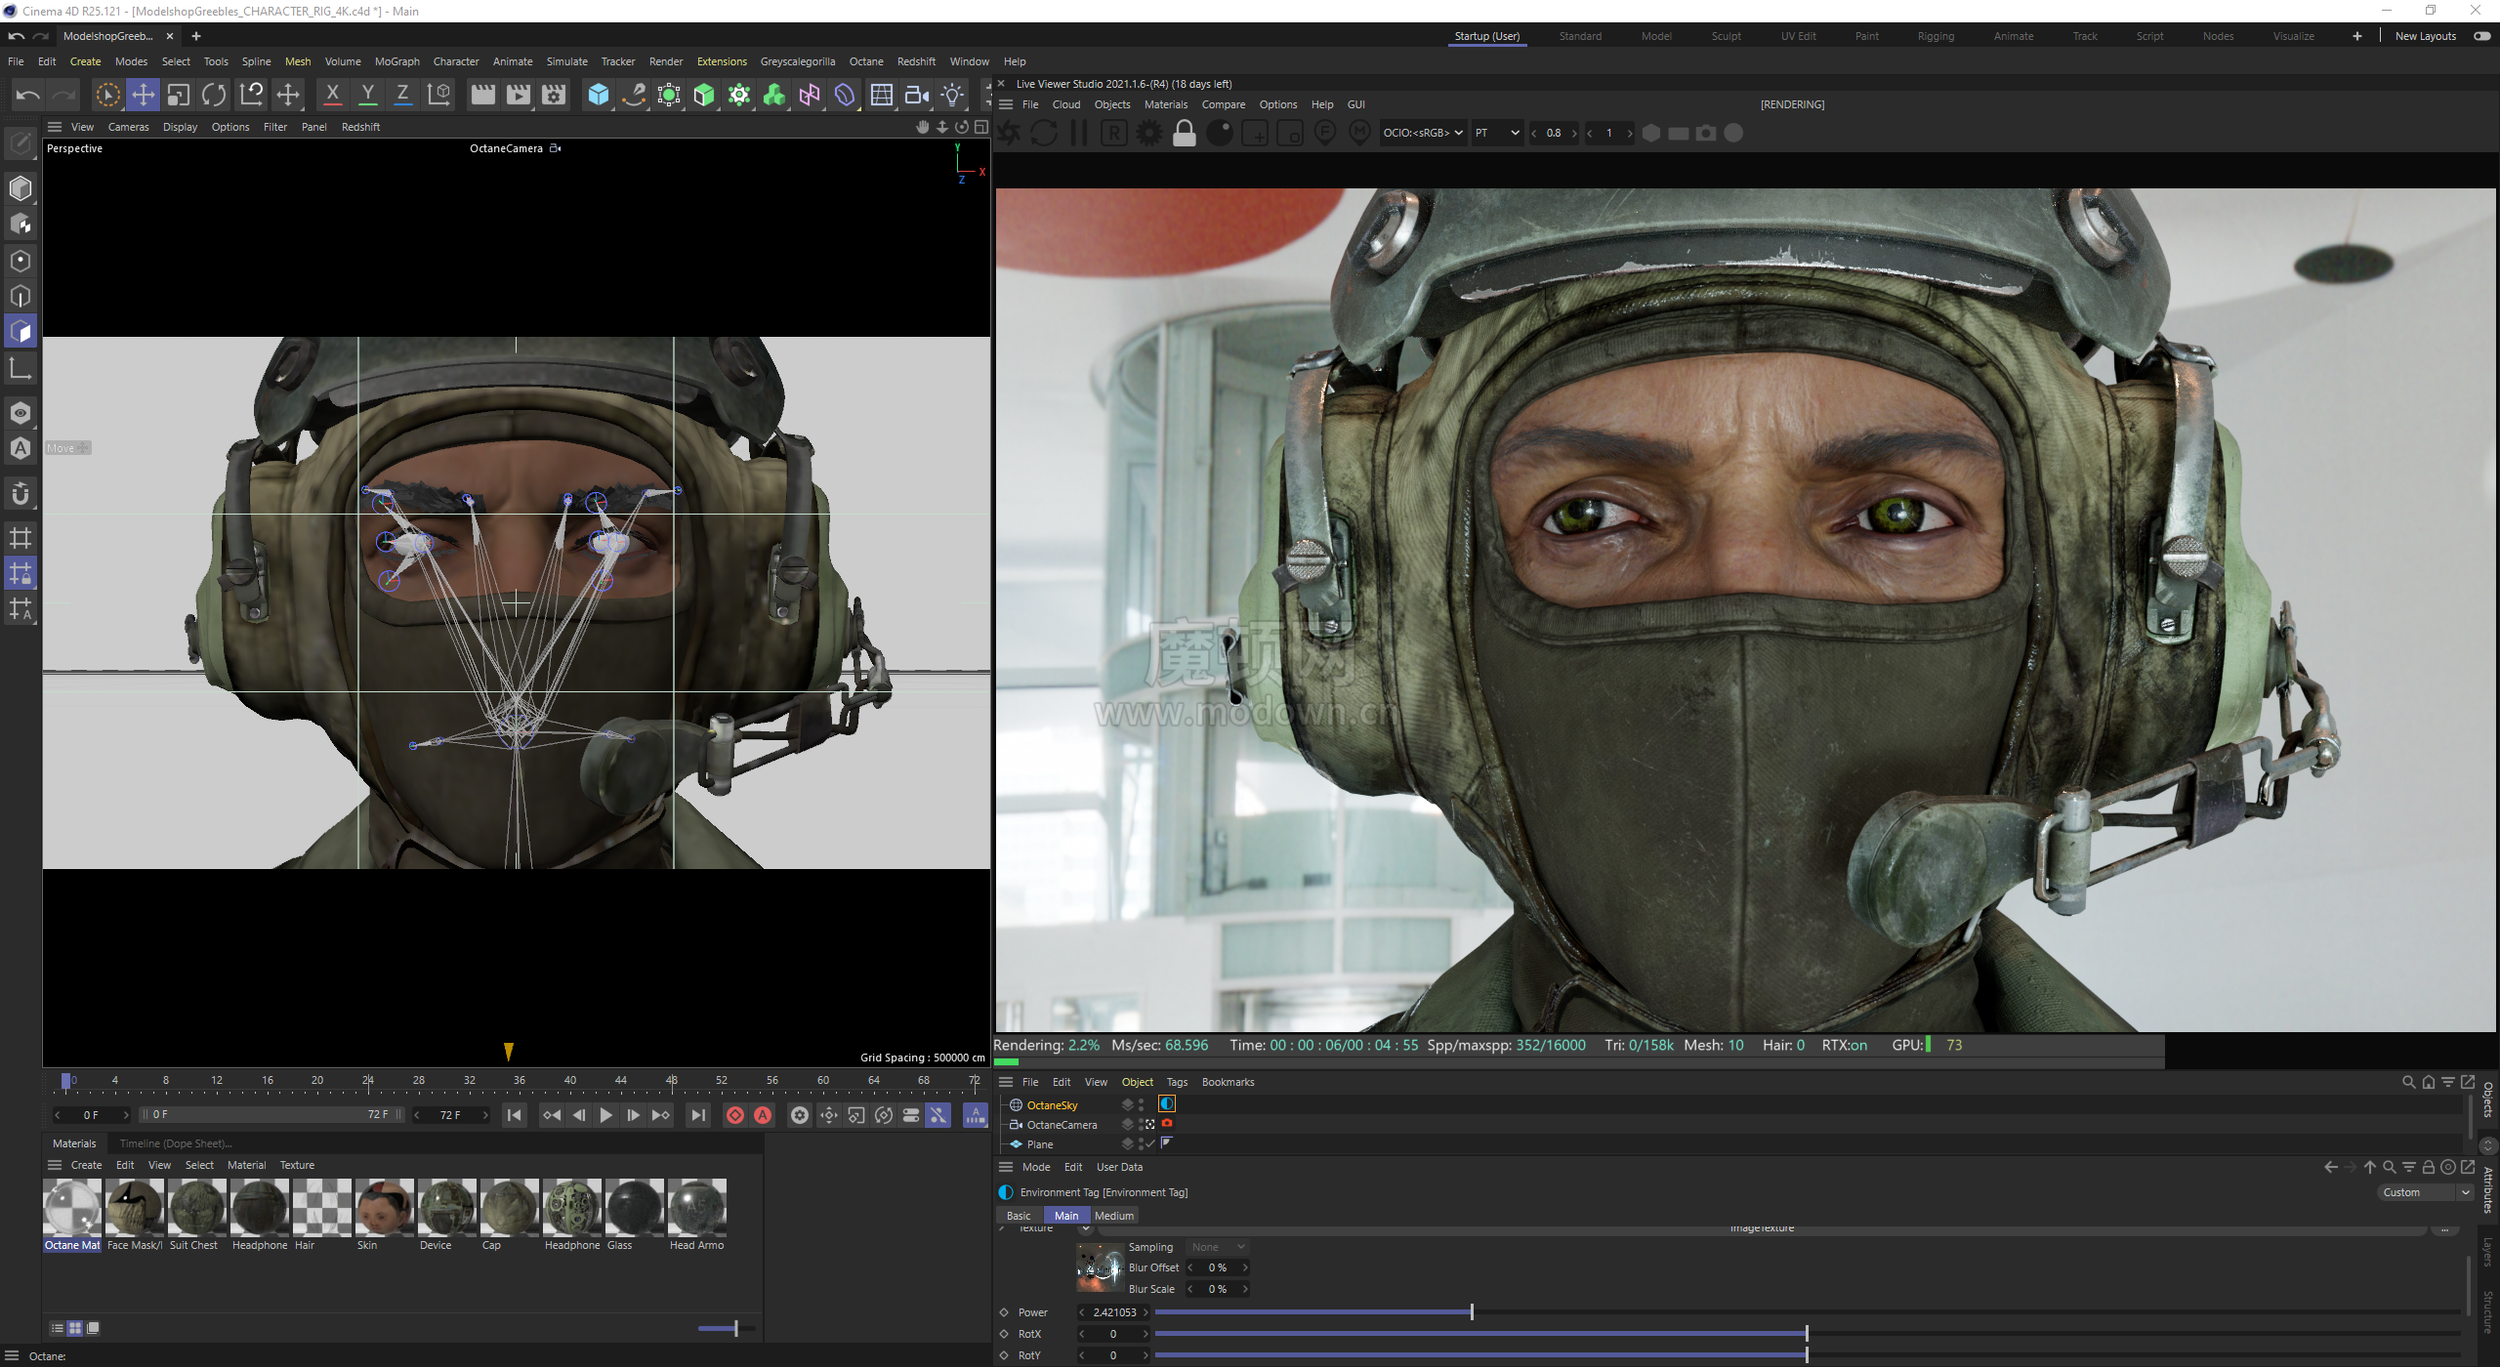Click the Live Viewer lock resolution icon
The height and width of the screenshot is (1367, 2500).
[x=1184, y=133]
